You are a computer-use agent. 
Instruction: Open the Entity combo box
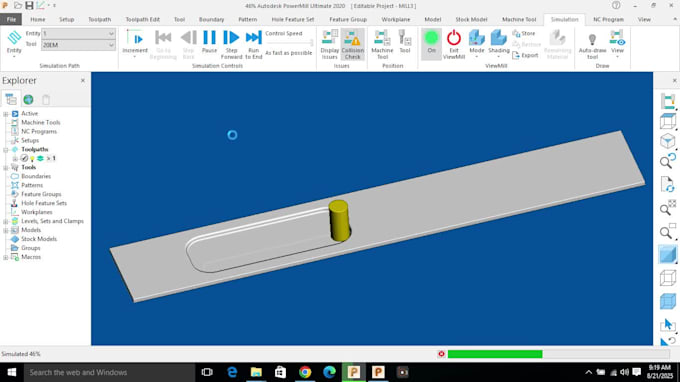78,33
